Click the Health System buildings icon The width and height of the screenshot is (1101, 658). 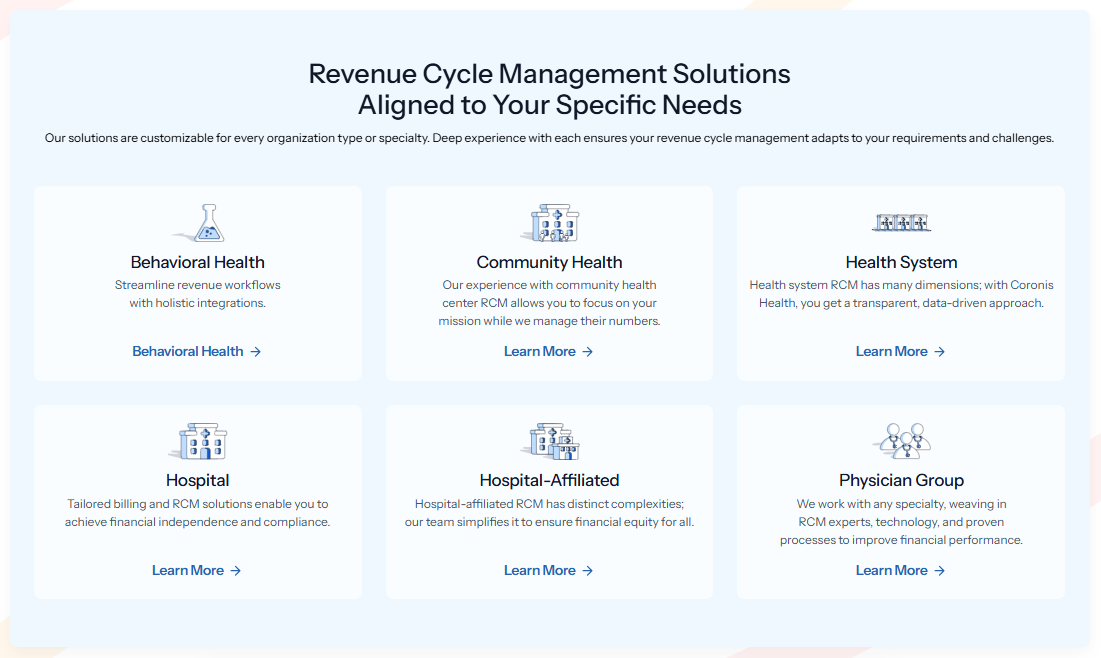[901, 222]
